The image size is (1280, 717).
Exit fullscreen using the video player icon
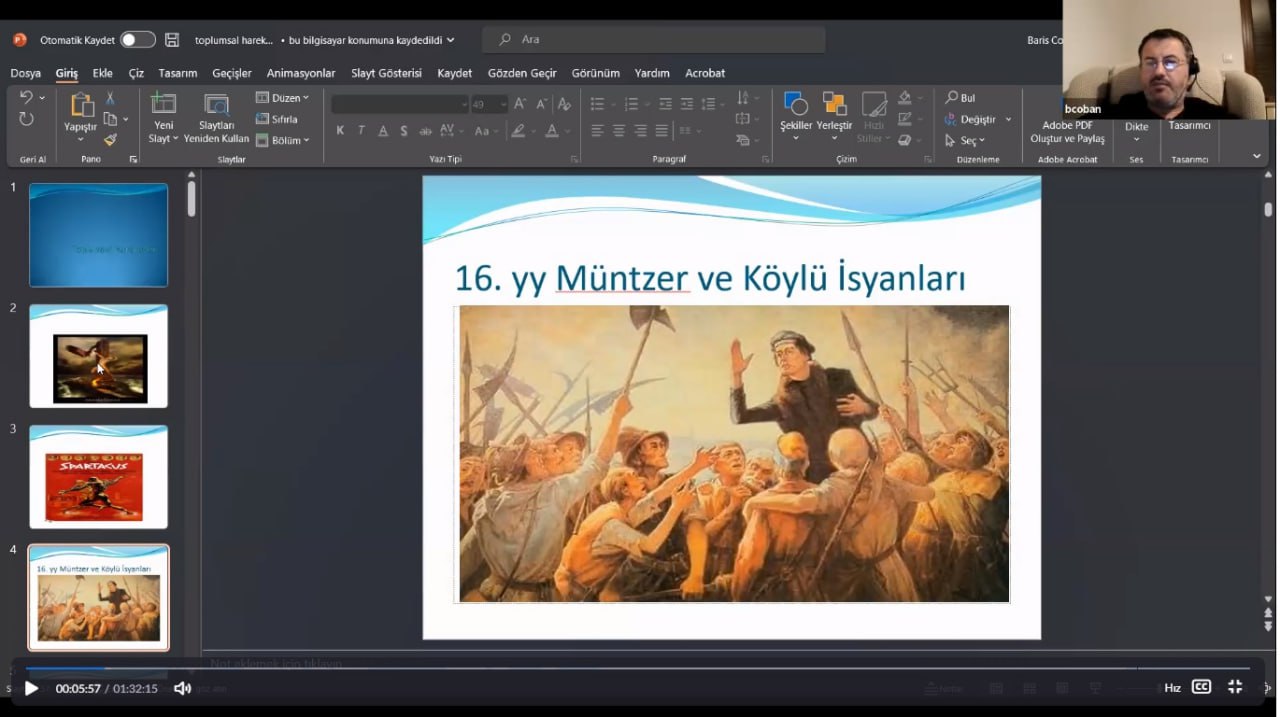1235,687
